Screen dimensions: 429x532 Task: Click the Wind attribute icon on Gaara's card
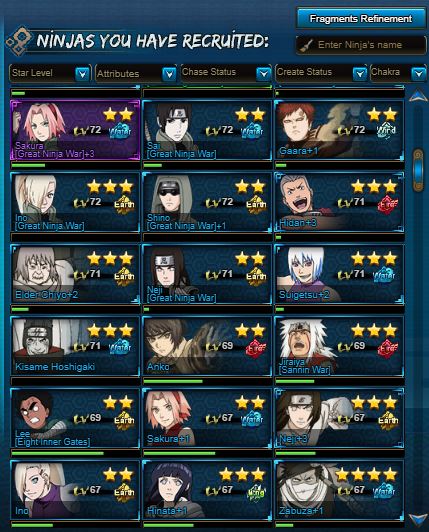(386, 131)
